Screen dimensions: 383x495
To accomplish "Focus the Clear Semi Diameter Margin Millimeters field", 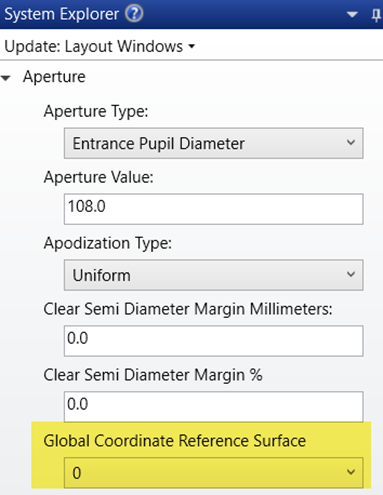I will (214, 341).
